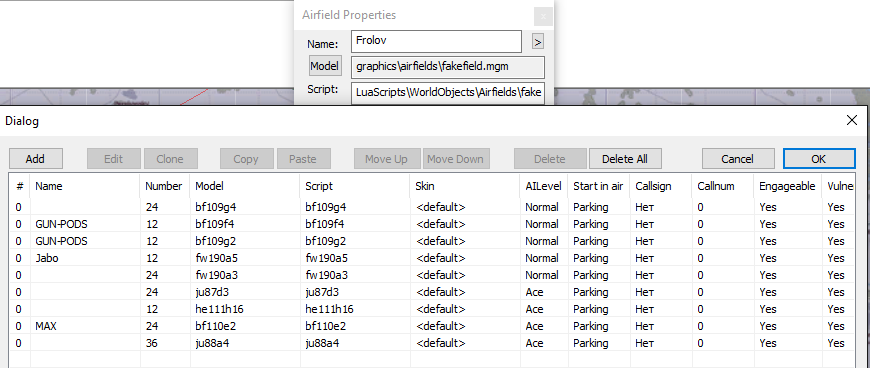Click the Copy button
The height and width of the screenshot is (368, 870).
click(246, 159)
